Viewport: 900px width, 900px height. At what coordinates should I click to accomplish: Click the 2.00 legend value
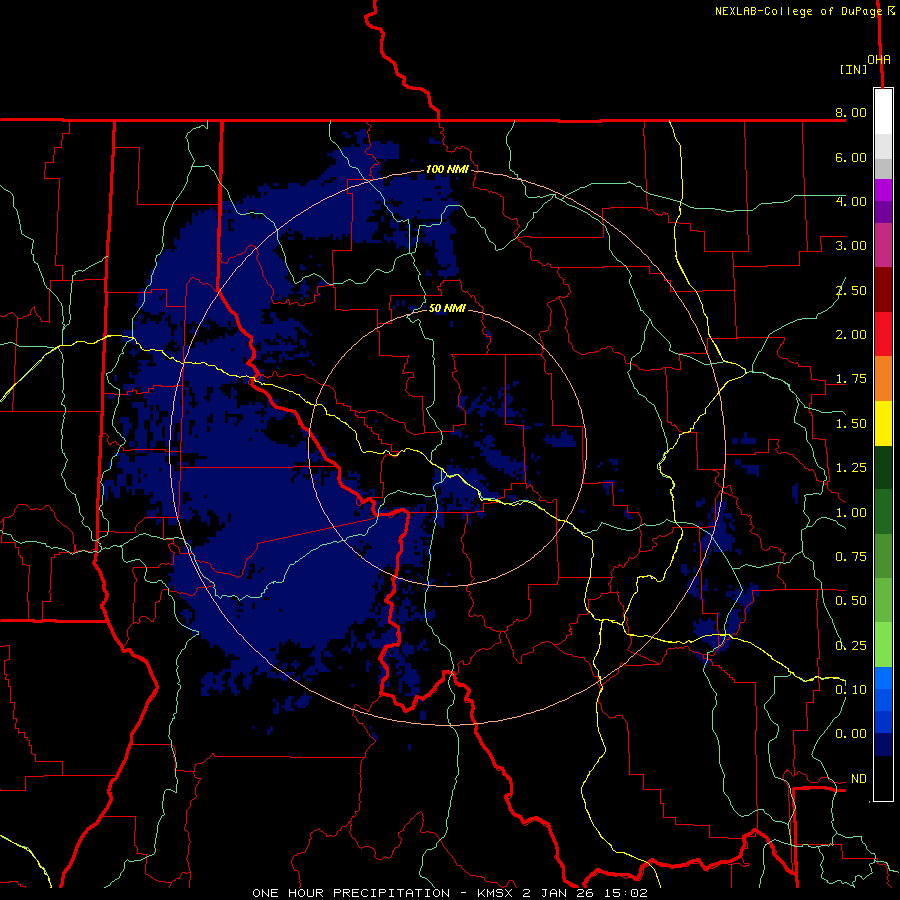[x=851, y=335]
